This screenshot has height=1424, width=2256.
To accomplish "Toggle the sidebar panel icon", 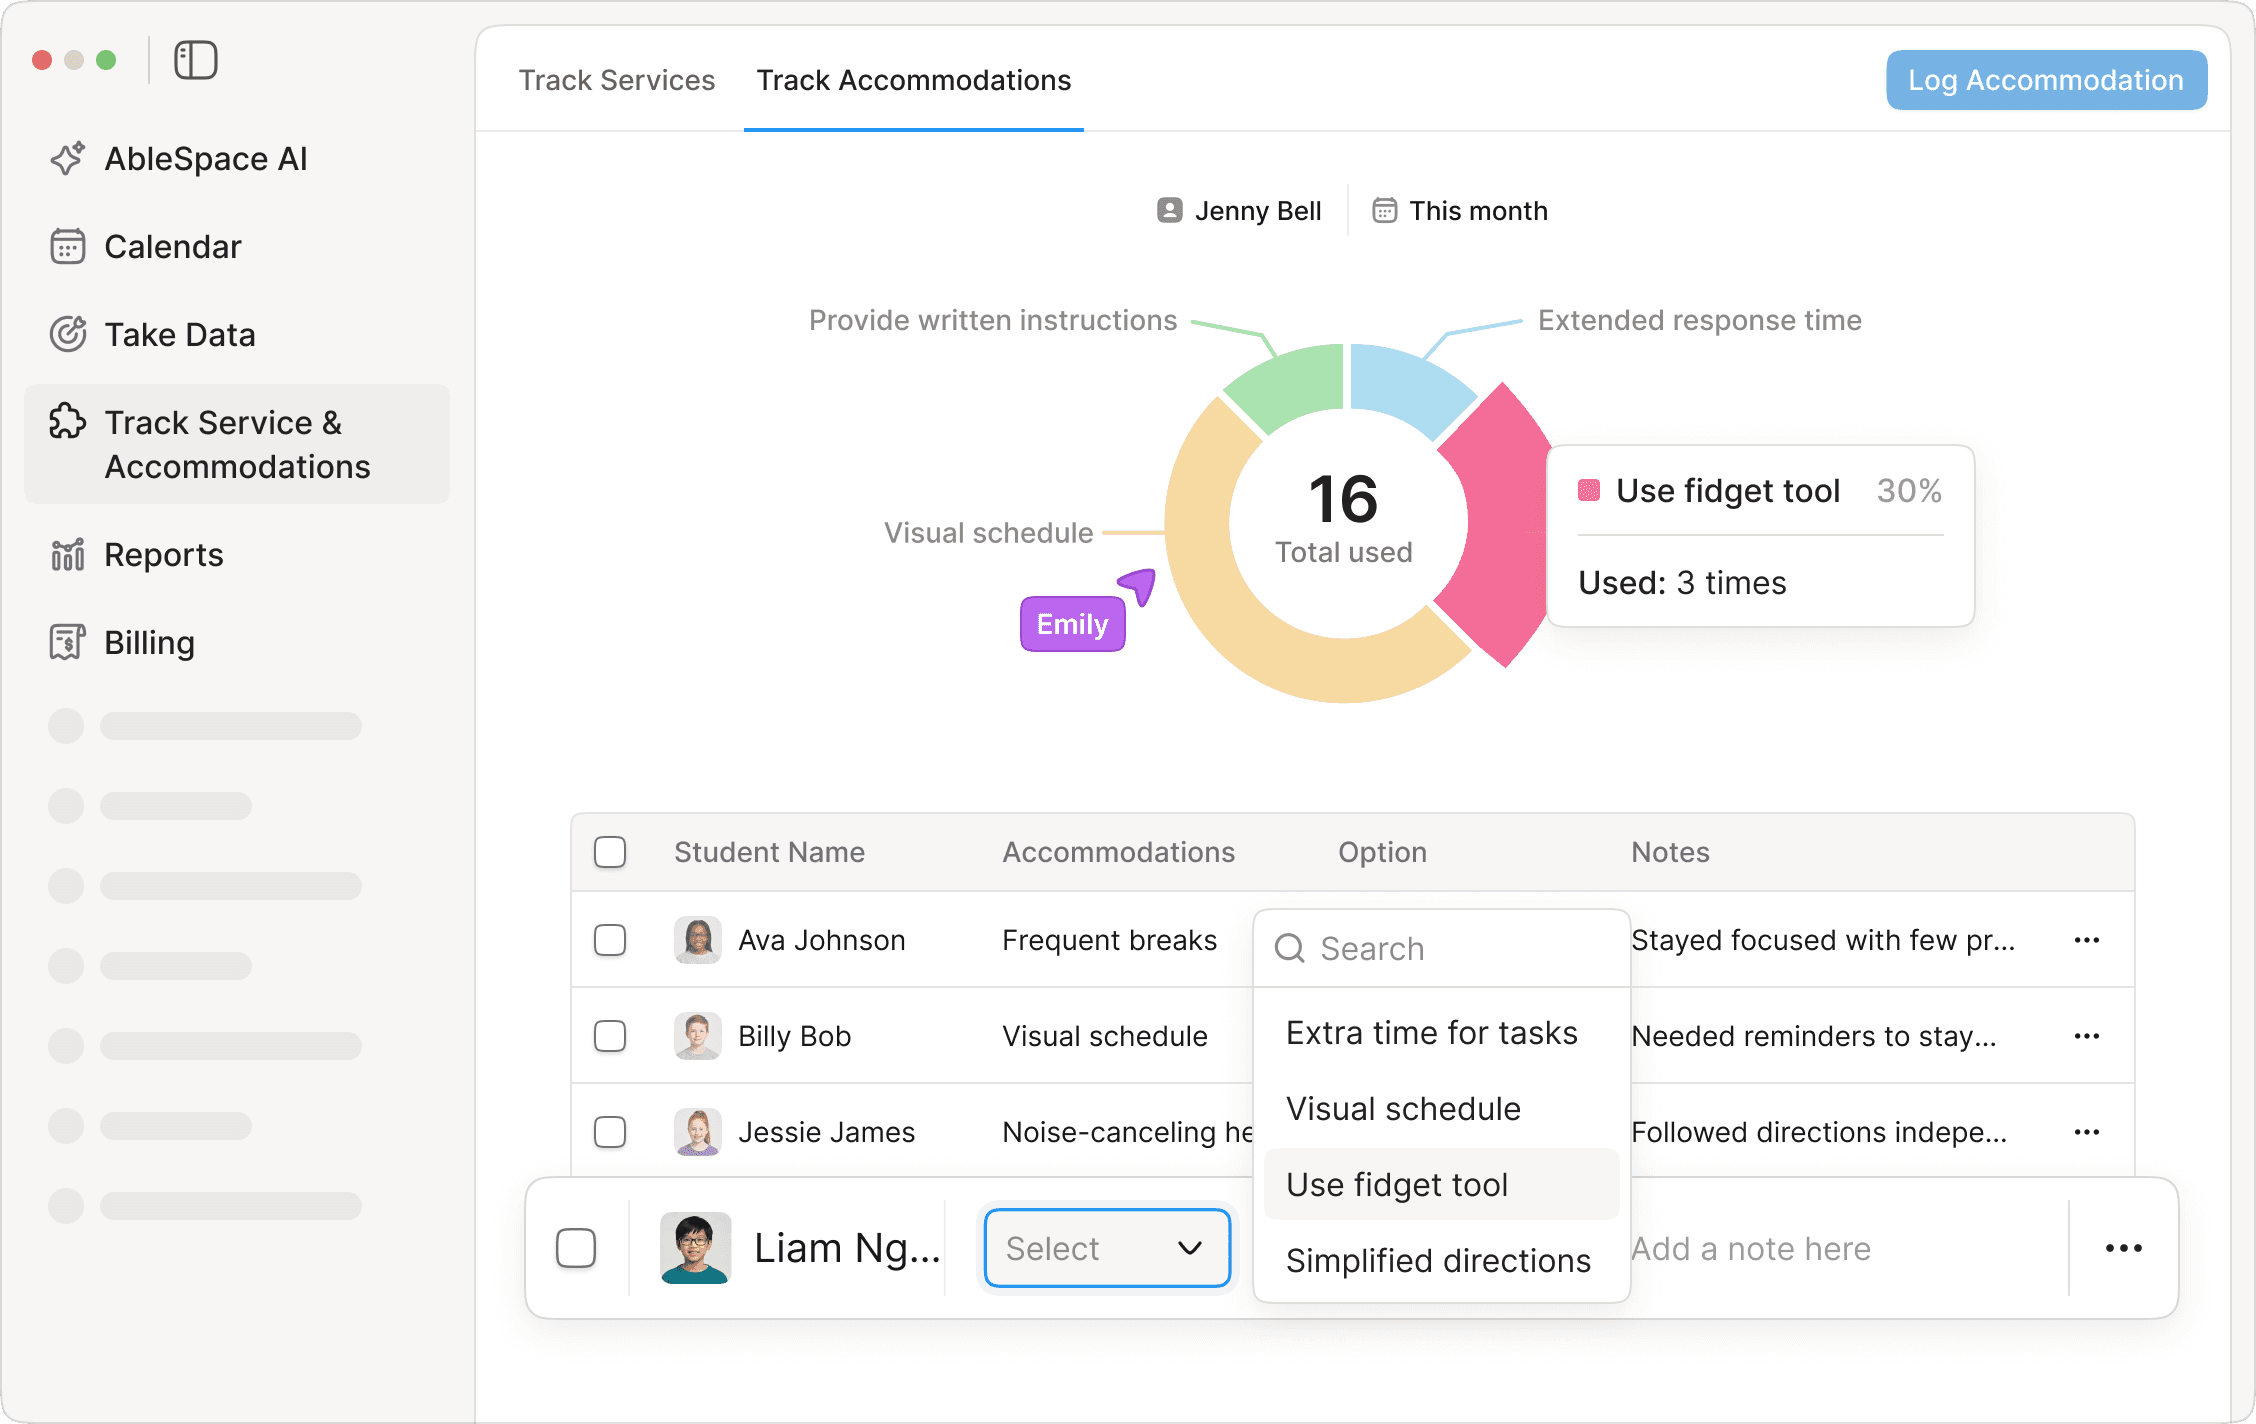I will (195, 60).
